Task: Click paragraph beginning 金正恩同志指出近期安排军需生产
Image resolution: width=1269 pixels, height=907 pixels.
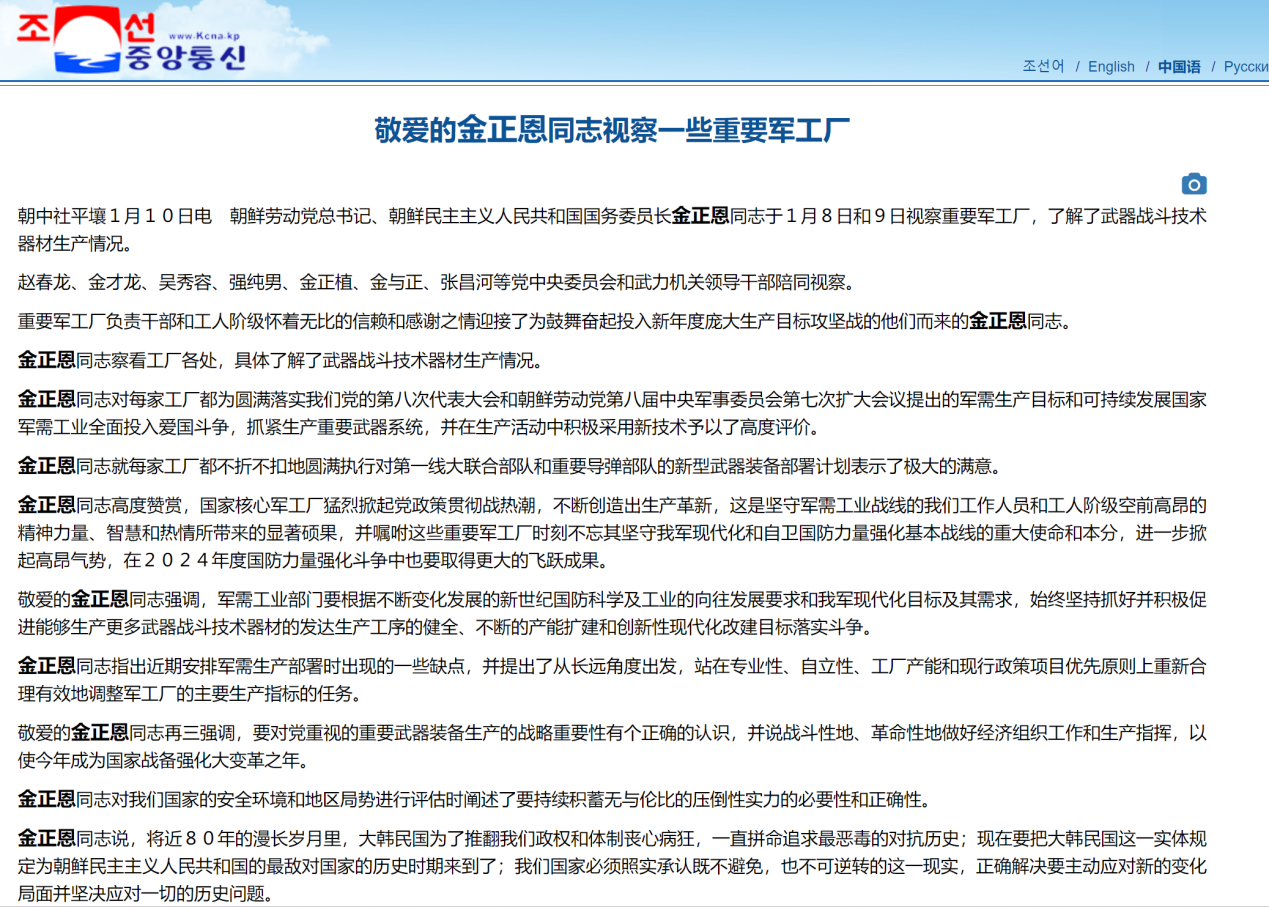Action: pyautogui.click(x=612, y=679)
